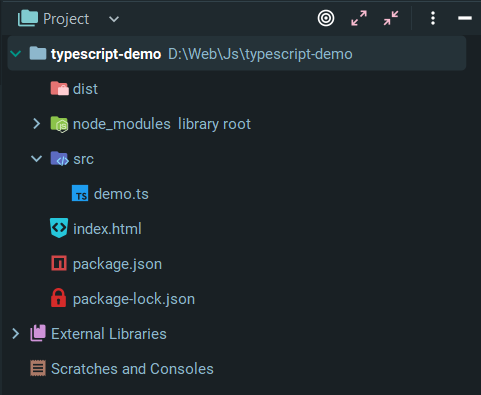Click the Expand All arrows icon

point(359,18)
